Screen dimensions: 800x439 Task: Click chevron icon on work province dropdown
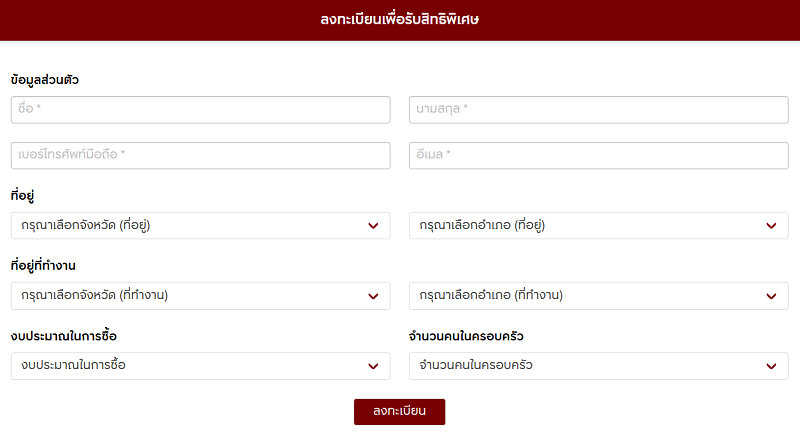pyautogui.click(x=373, y=296)
